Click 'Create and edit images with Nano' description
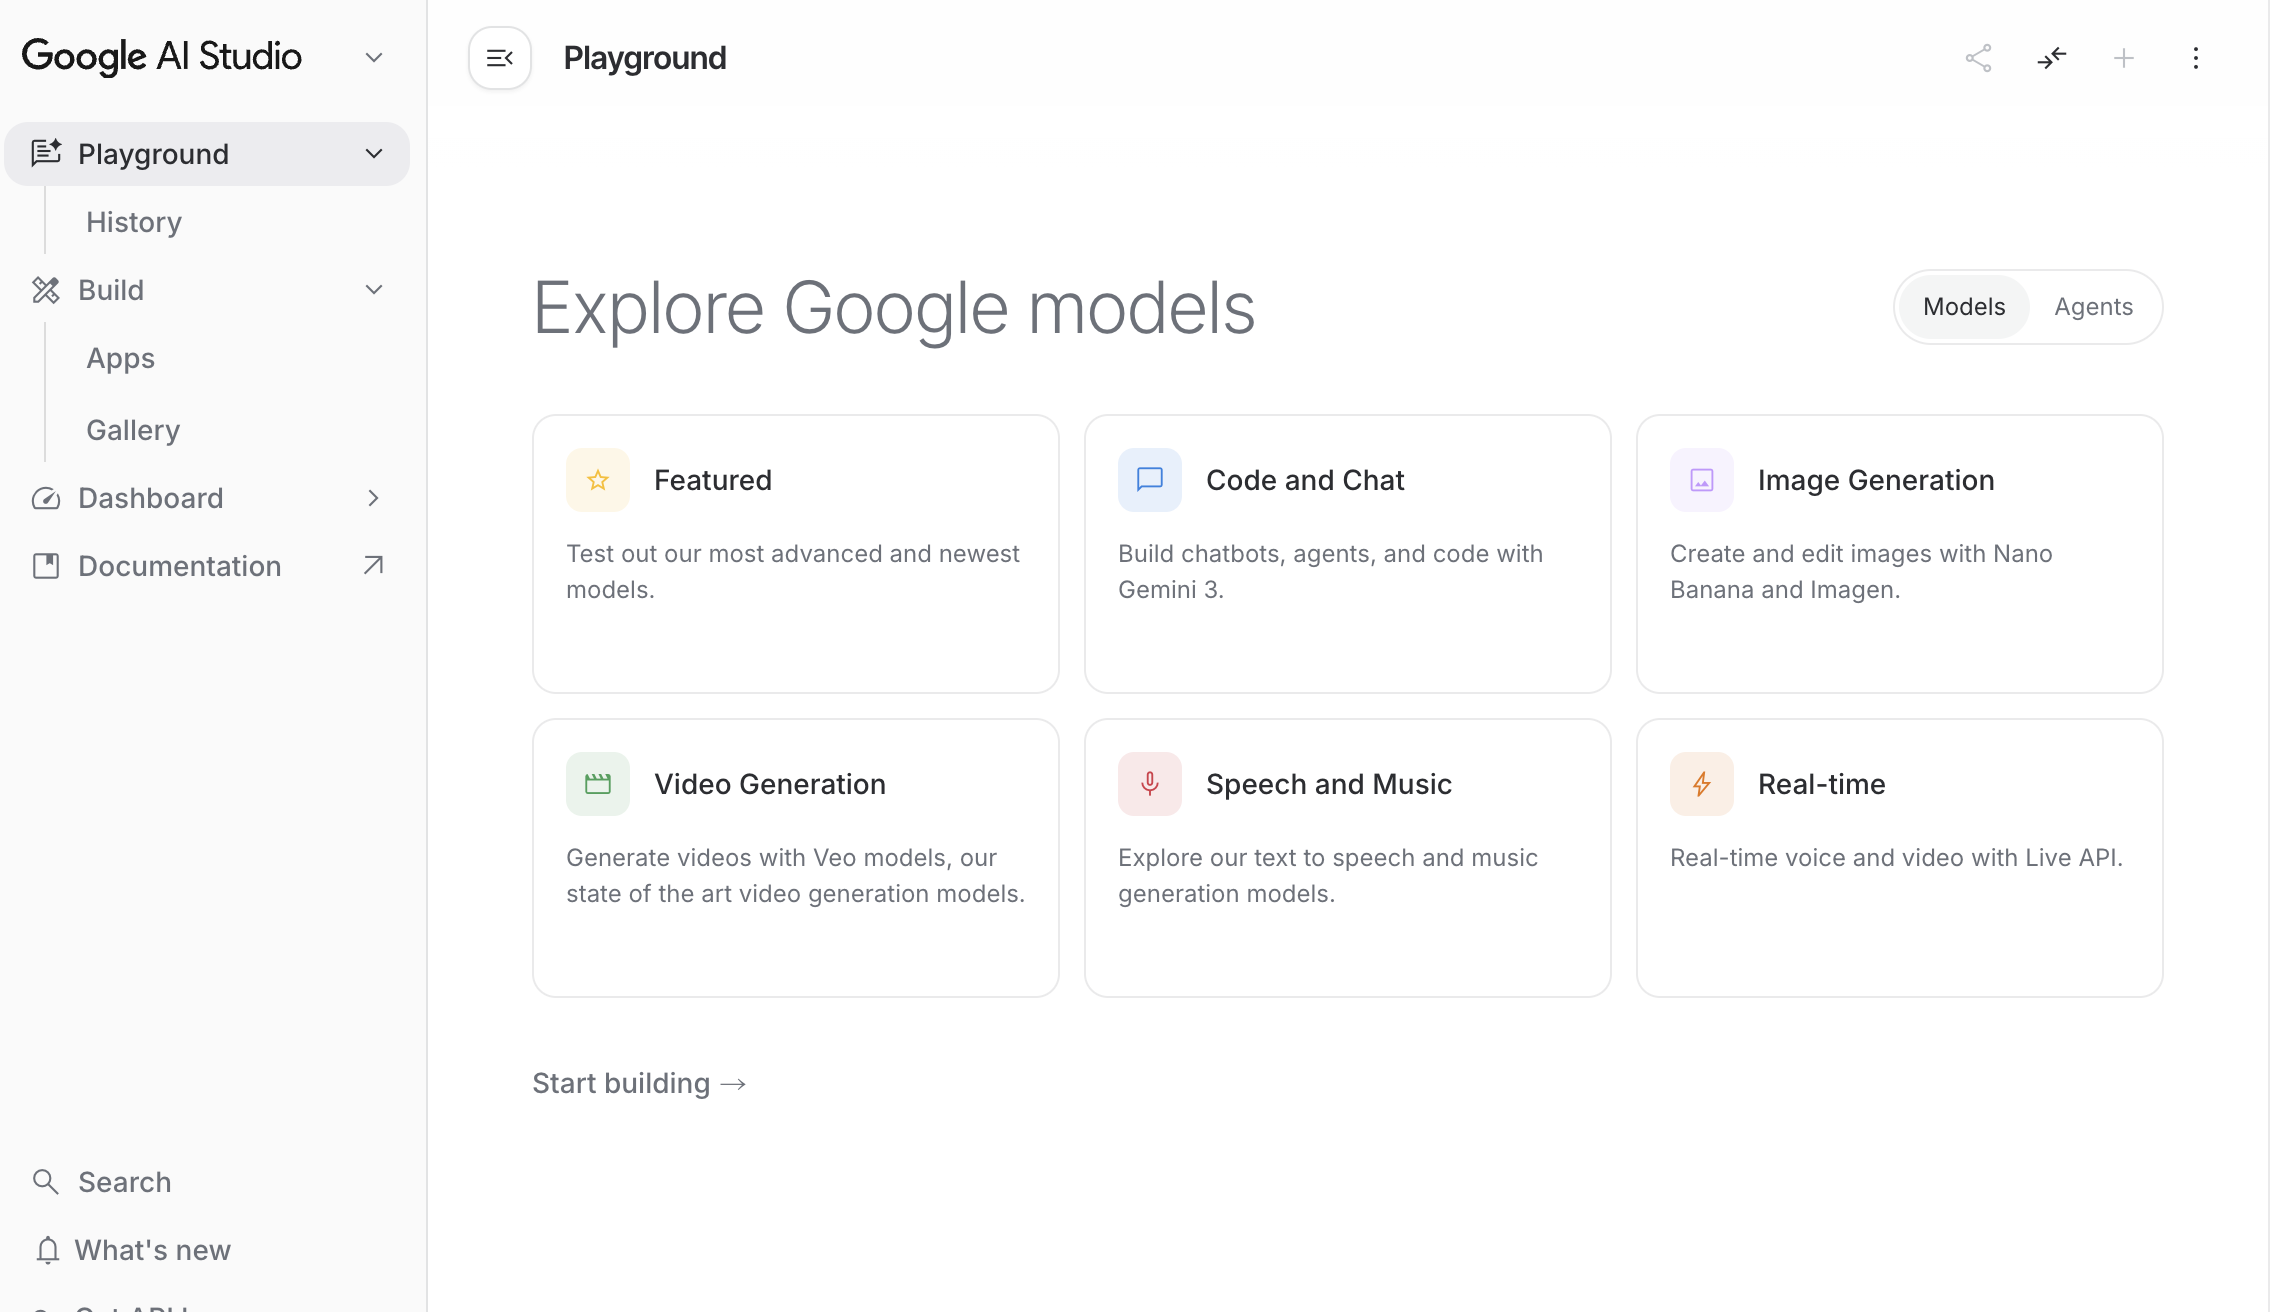 (x=1861, y=572)
